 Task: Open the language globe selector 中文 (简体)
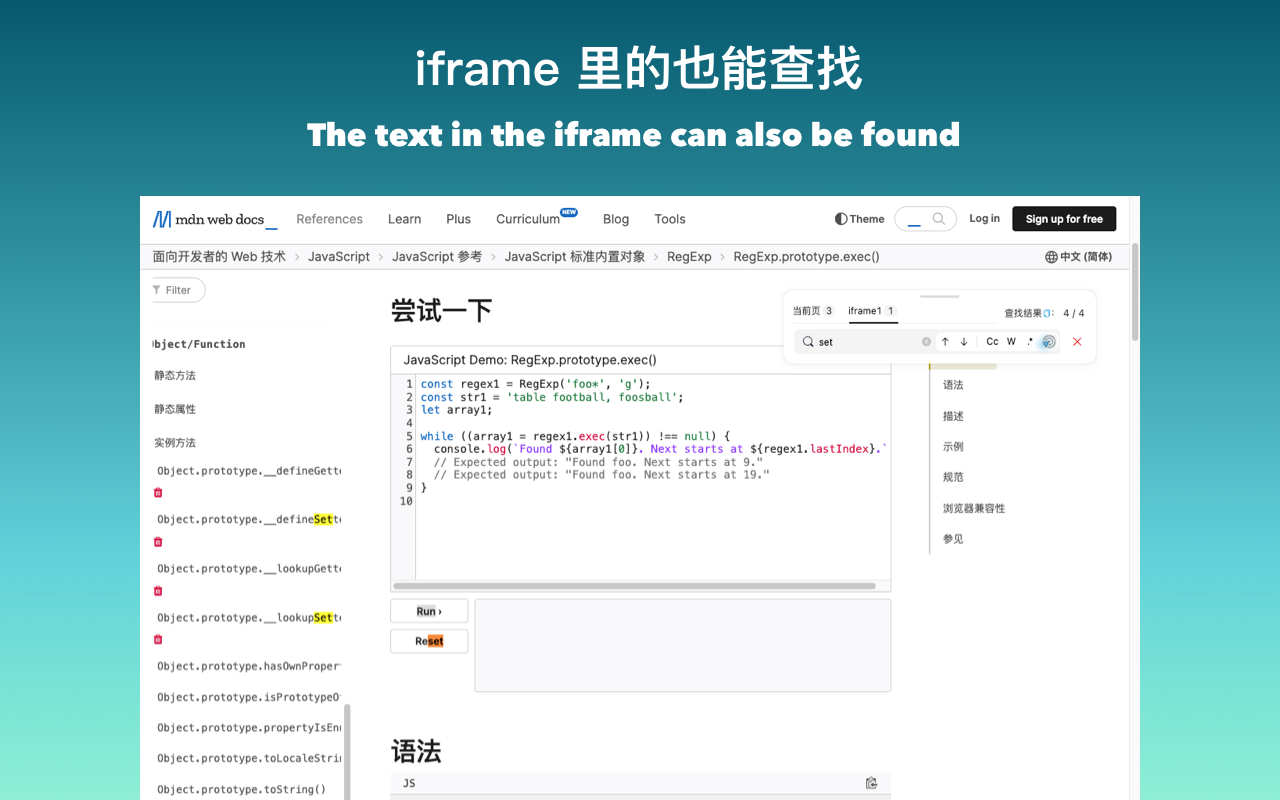(x=1078, y=257)
